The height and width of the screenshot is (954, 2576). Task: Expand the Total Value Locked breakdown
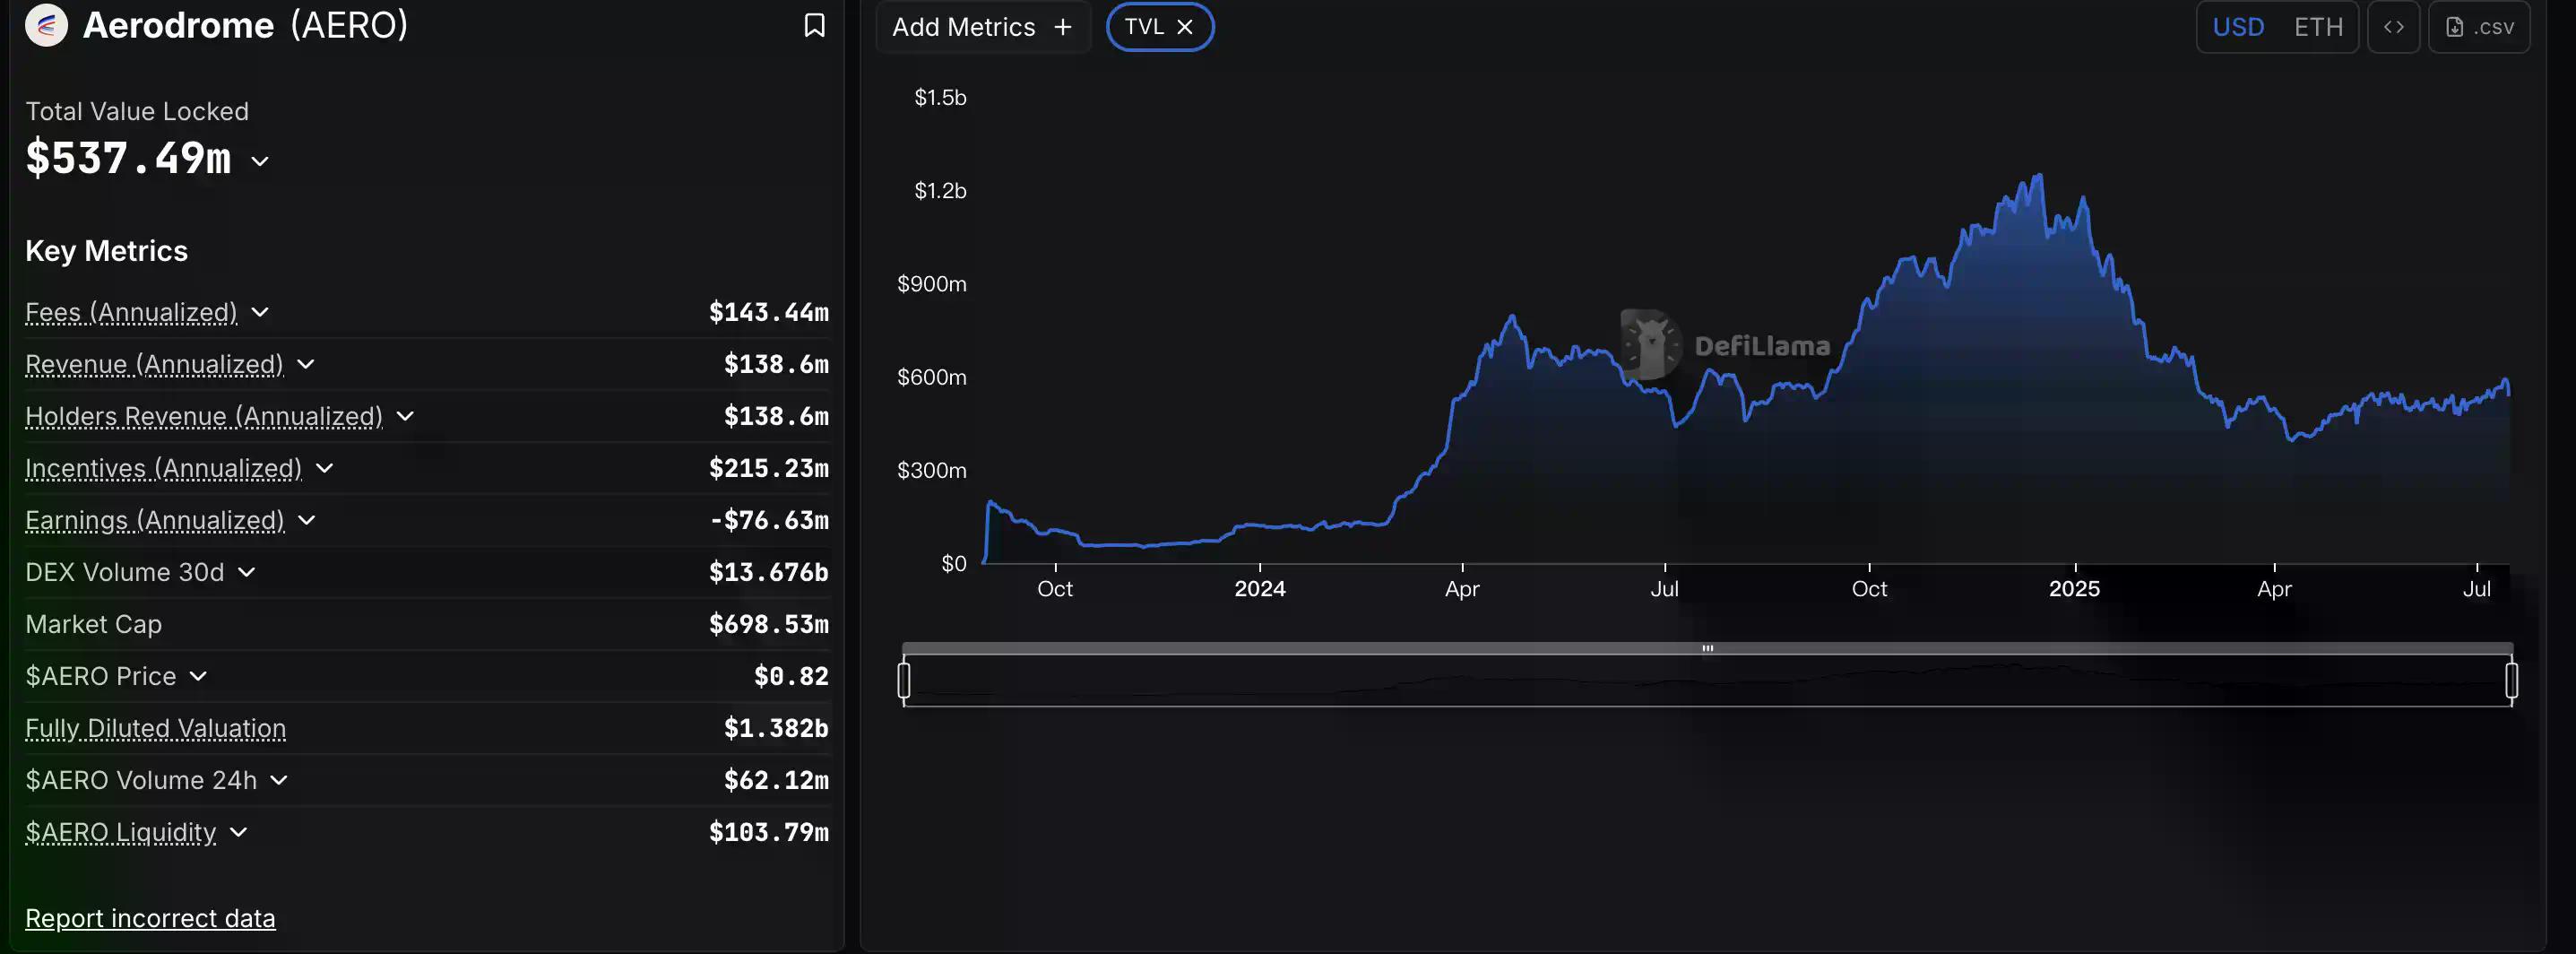coord(260,161)
